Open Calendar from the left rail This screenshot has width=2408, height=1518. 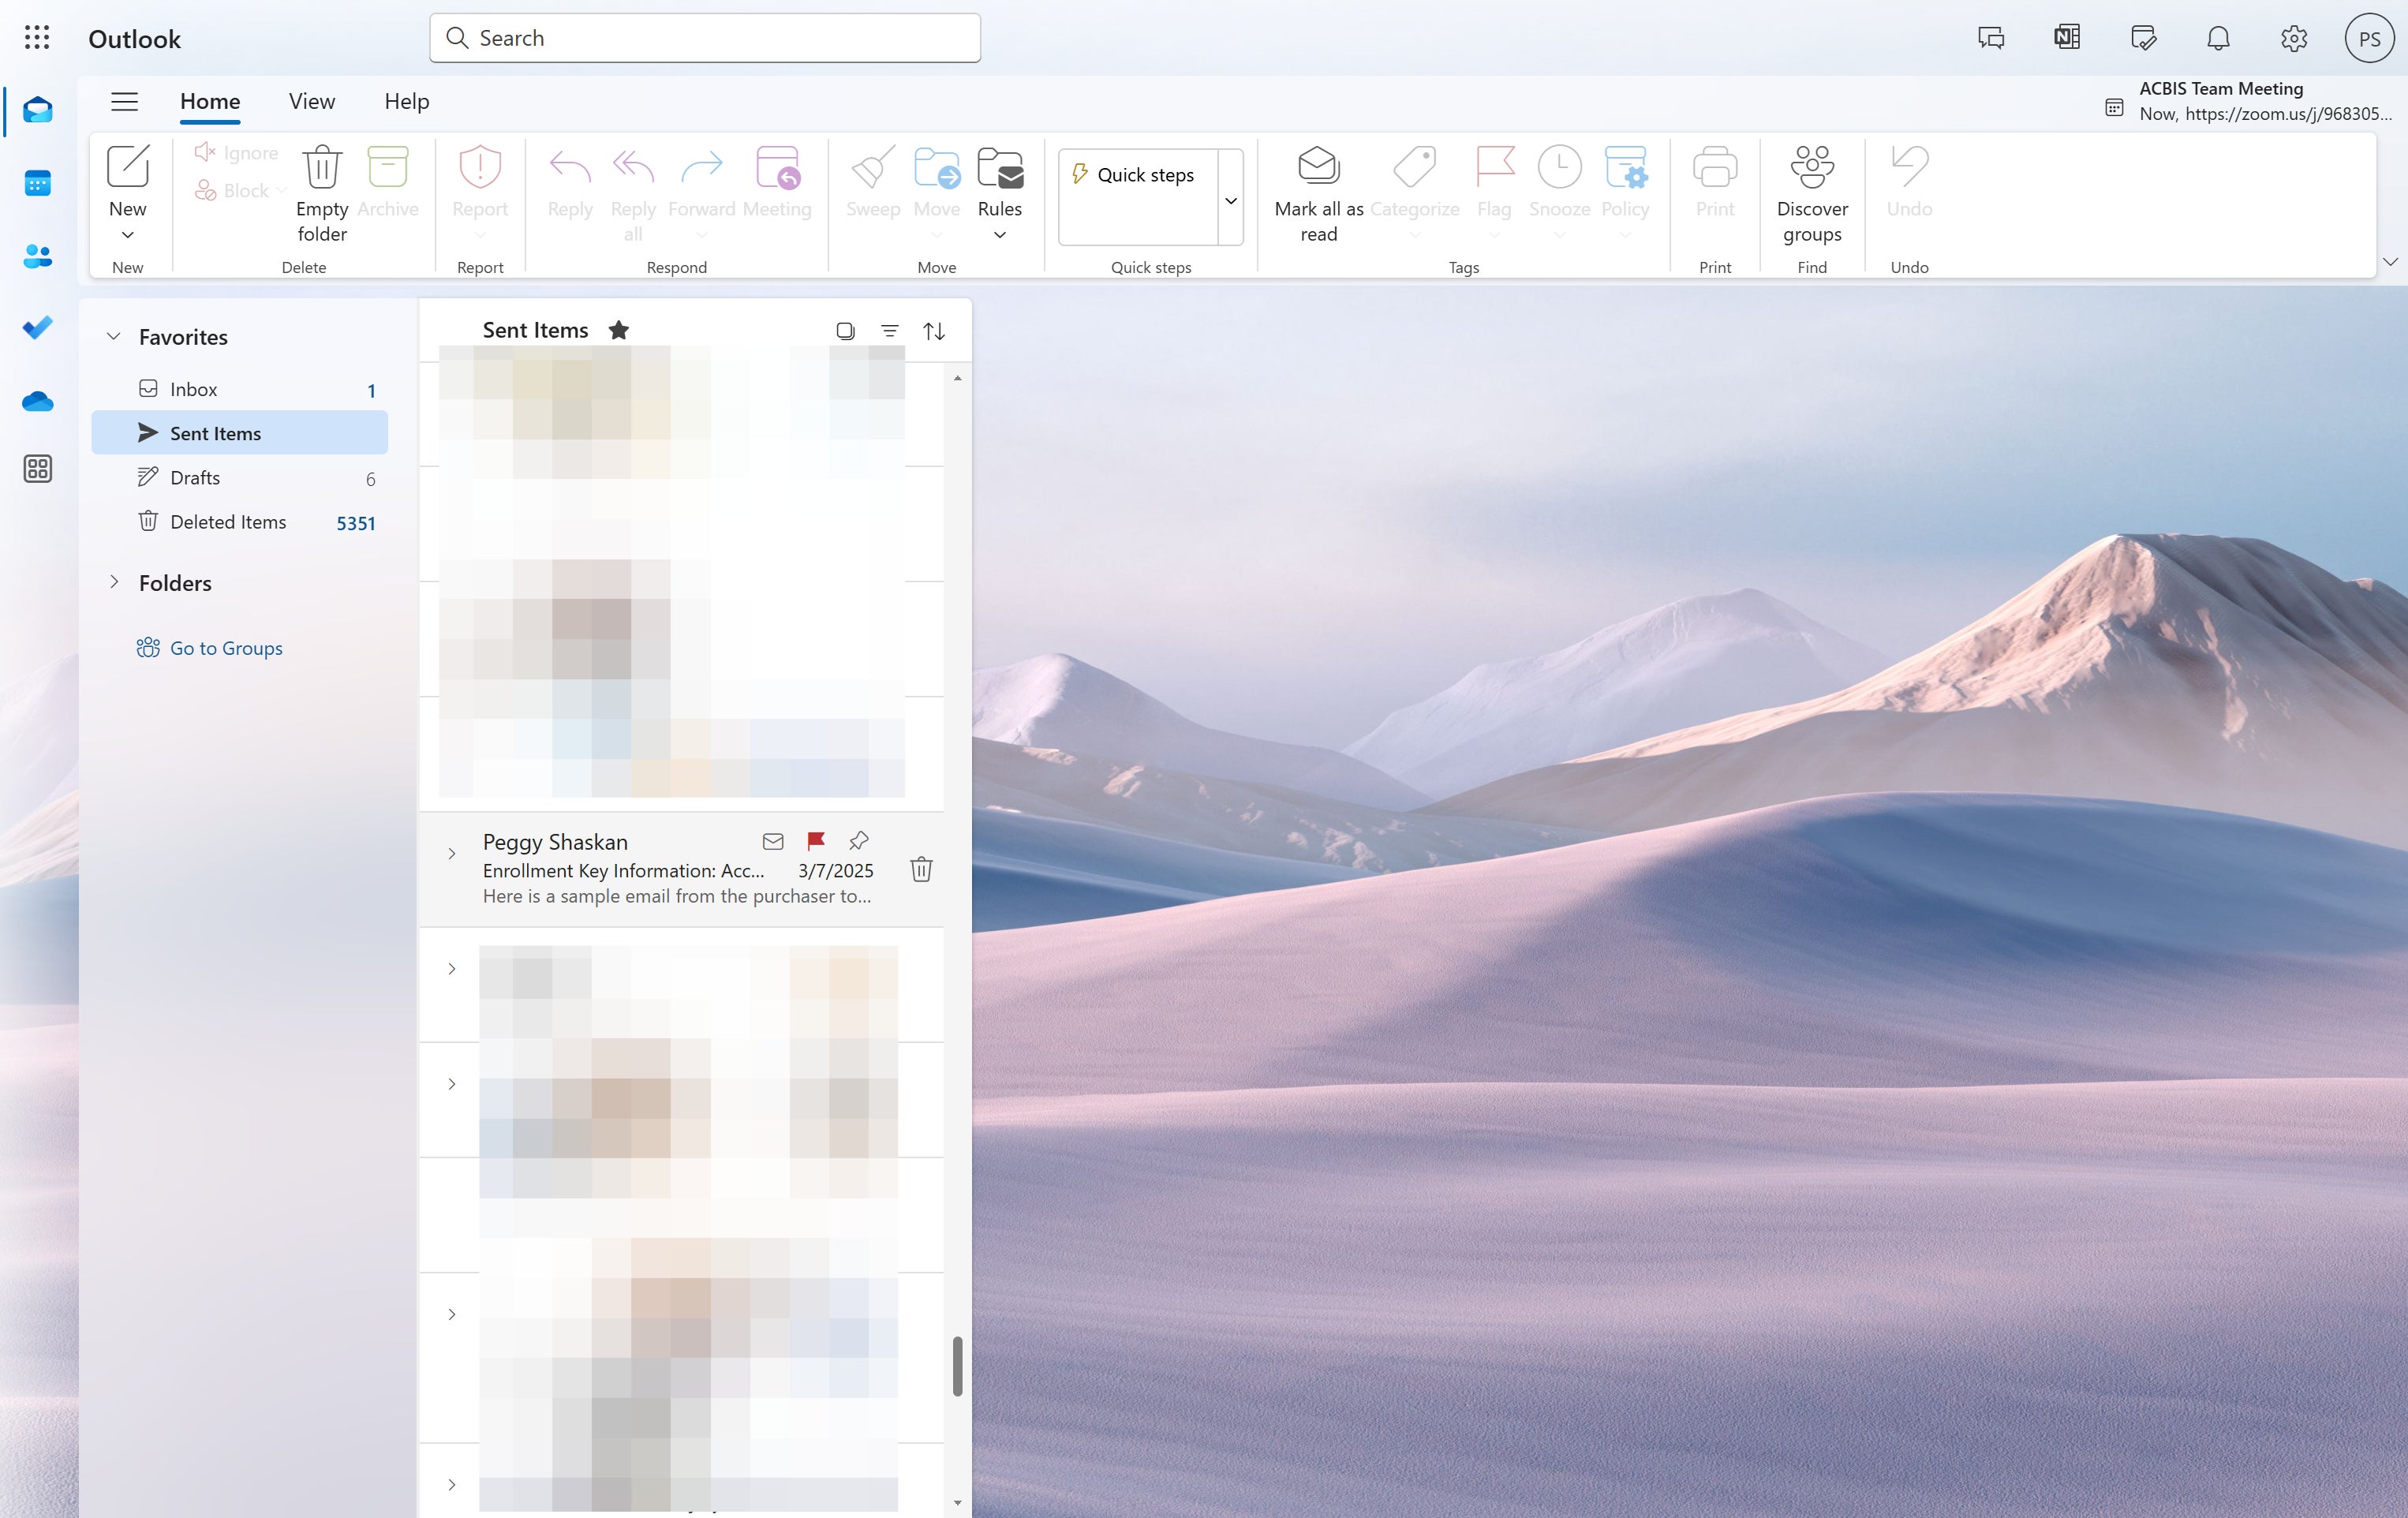tap(38, 183)
